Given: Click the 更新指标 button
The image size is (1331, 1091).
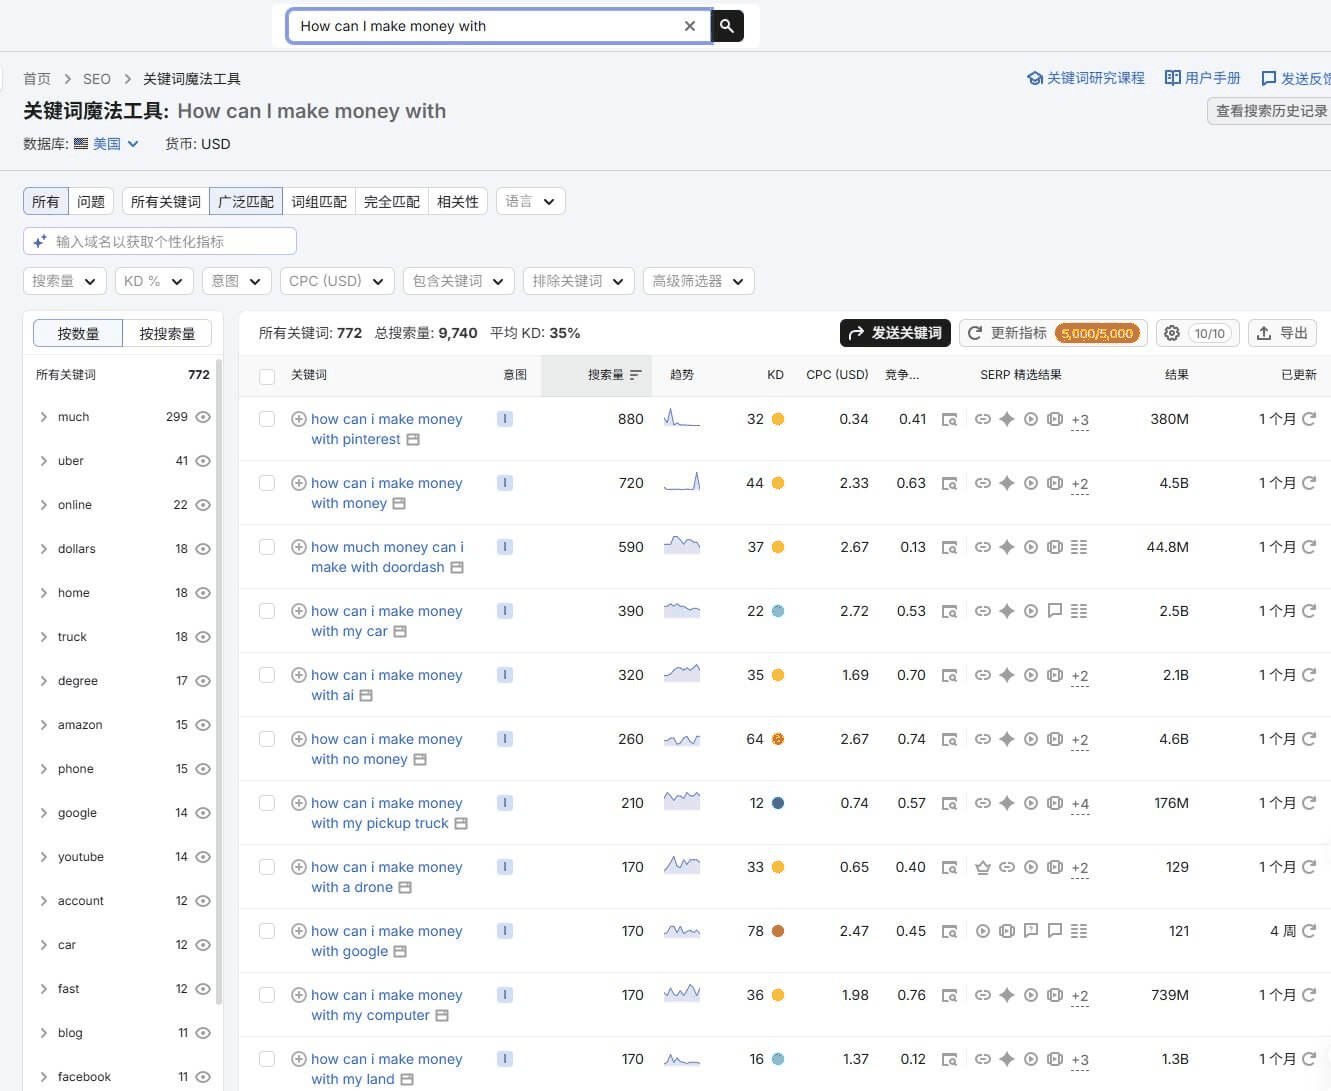Looking at the screenshot, I should [x=1053, y=333].
